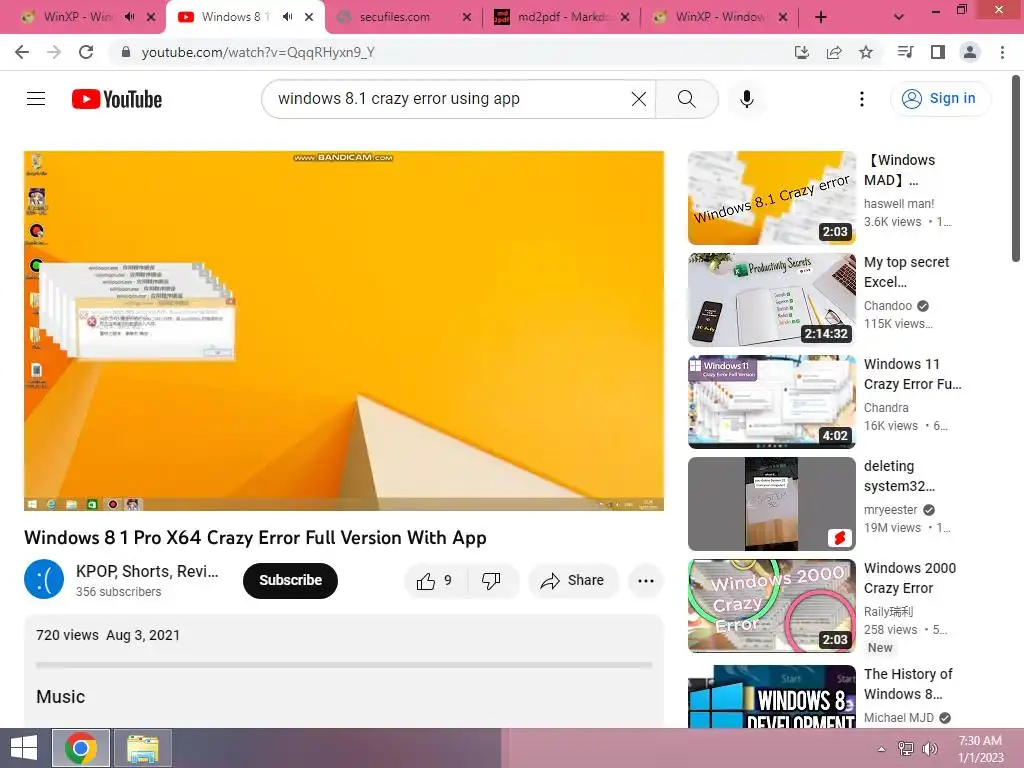Screen dimensions: 1024x768
Task: Open File Explorer from the taskbar
Action: coord(142,748)
